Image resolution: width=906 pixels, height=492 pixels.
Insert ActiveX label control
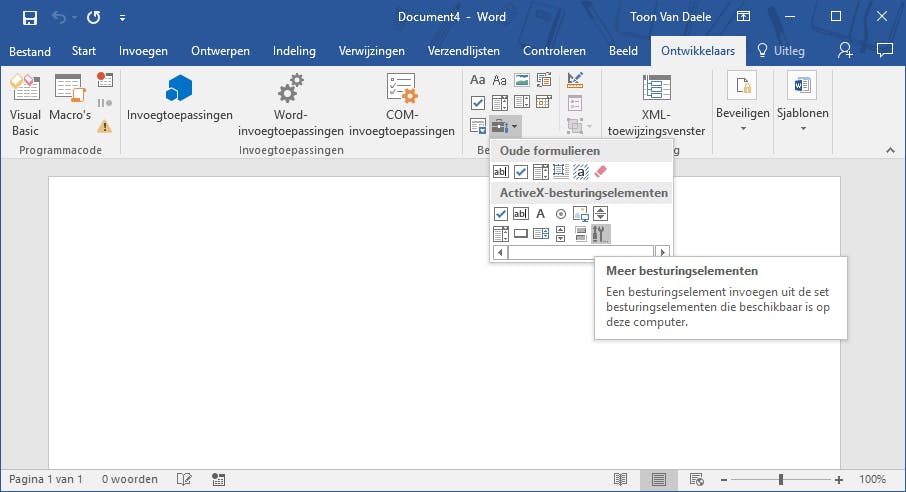coord(541,214)
